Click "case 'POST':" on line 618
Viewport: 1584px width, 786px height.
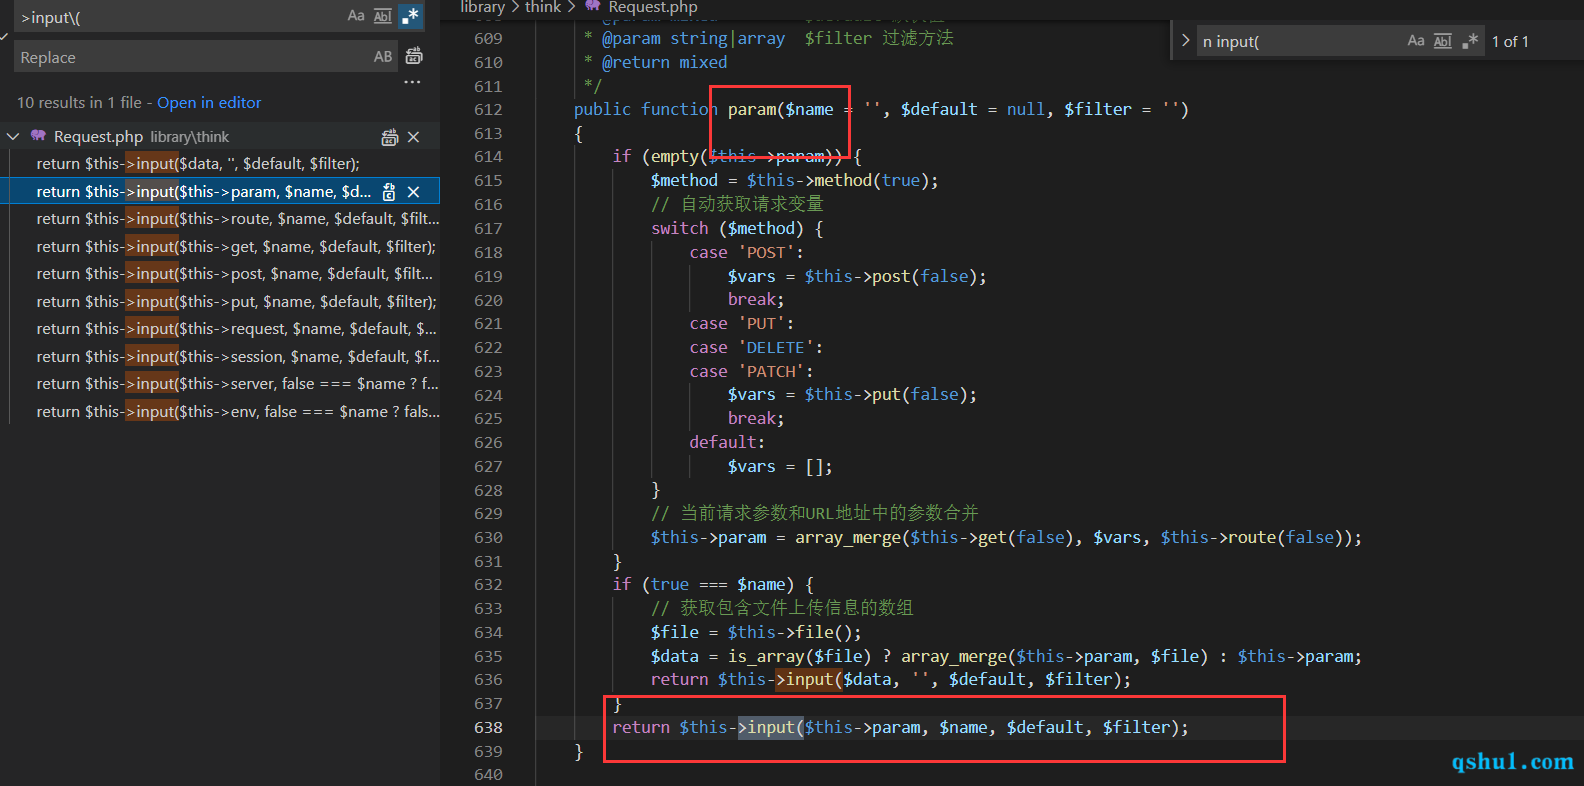tap(746, 252)
